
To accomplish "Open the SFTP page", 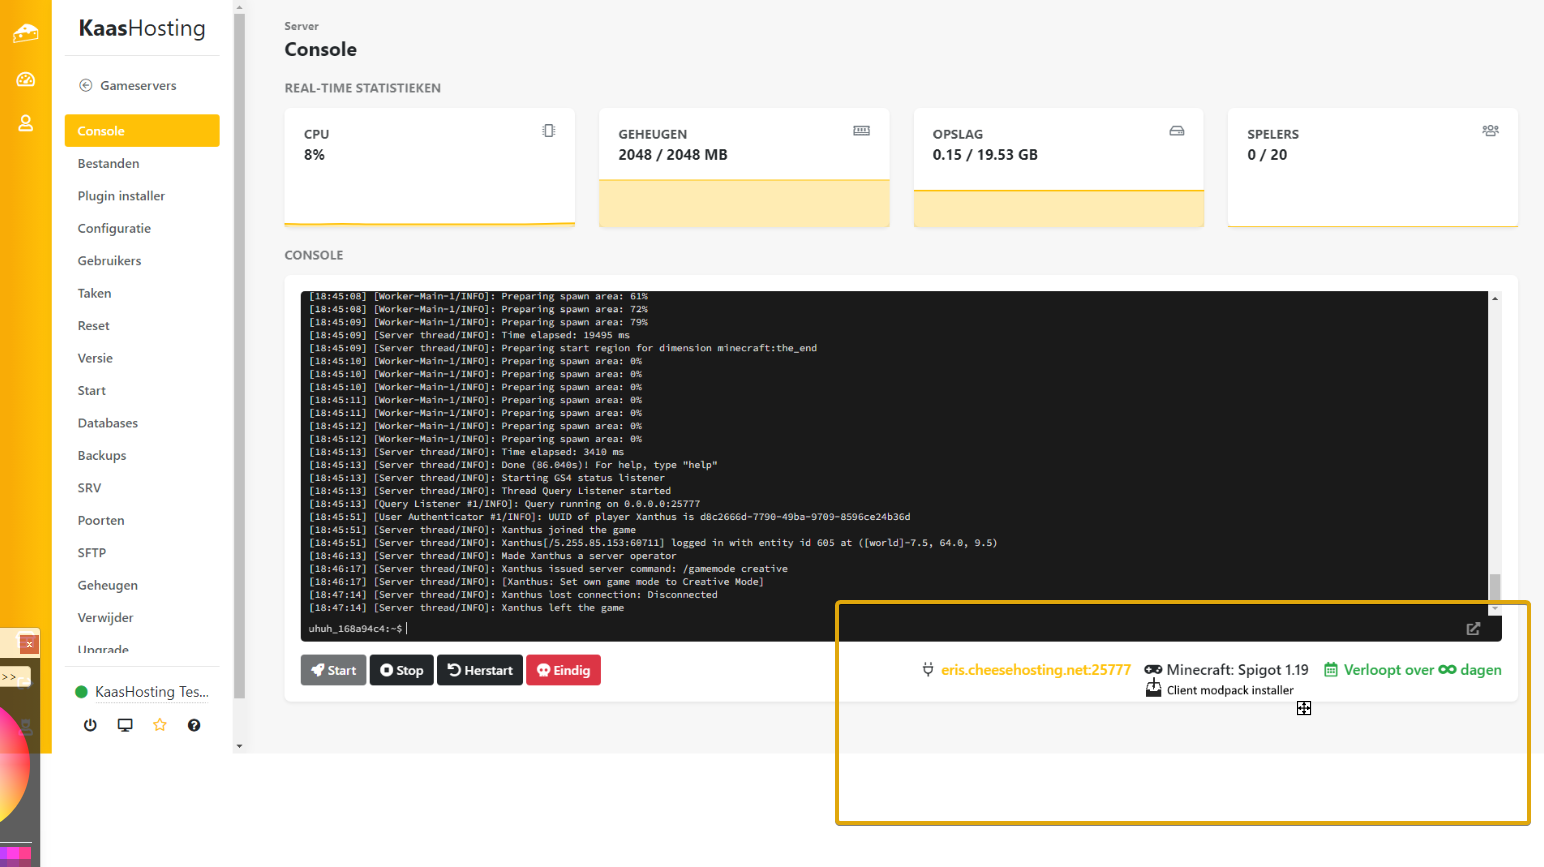I will [91, 553].
